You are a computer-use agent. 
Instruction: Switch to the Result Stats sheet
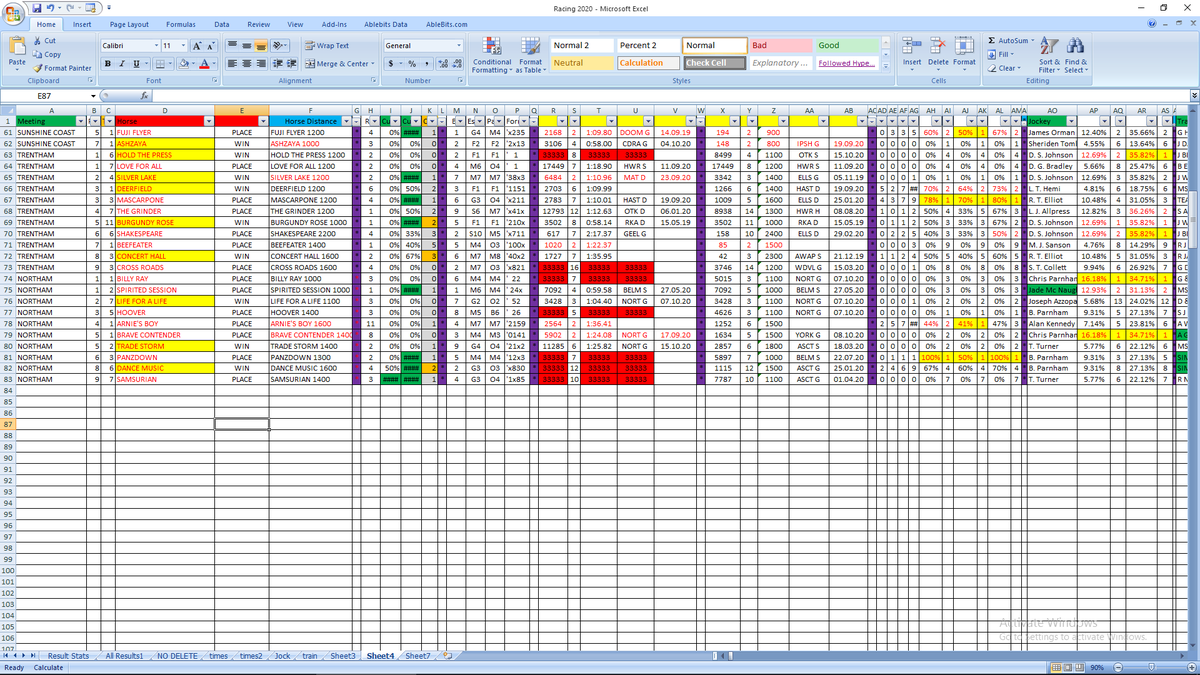(69, 656)
